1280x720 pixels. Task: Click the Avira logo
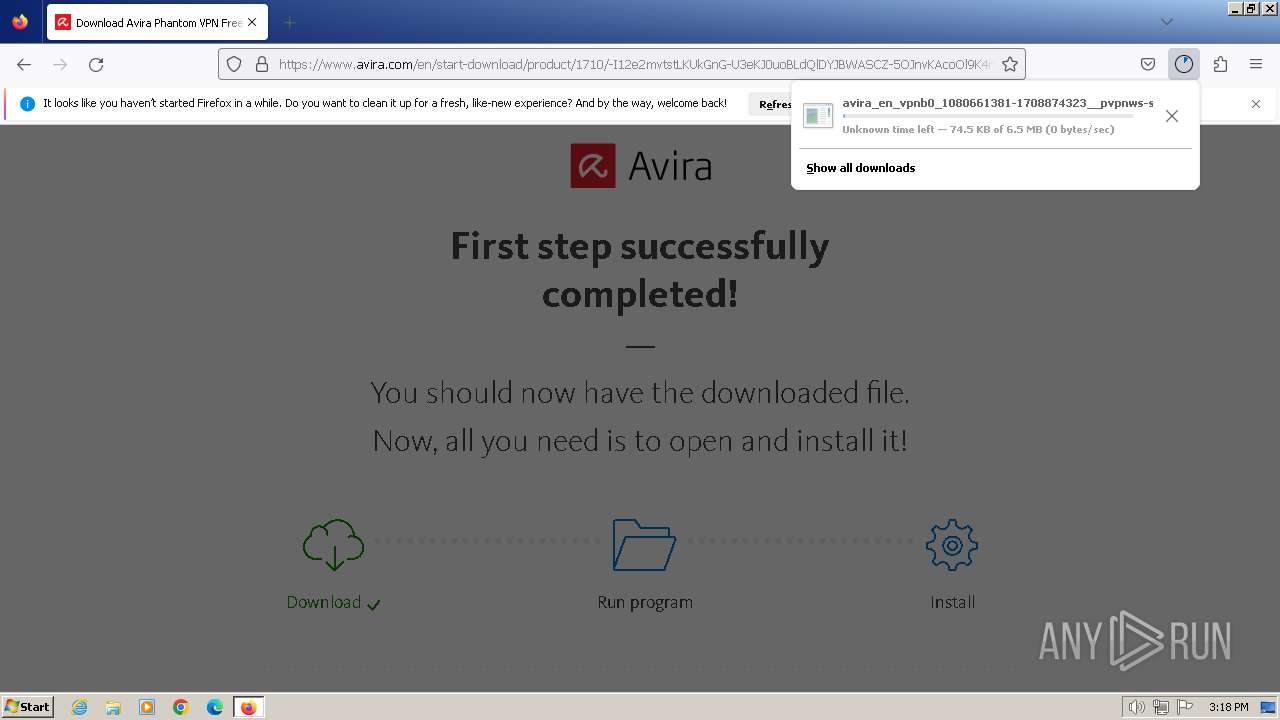click(640, 166)
